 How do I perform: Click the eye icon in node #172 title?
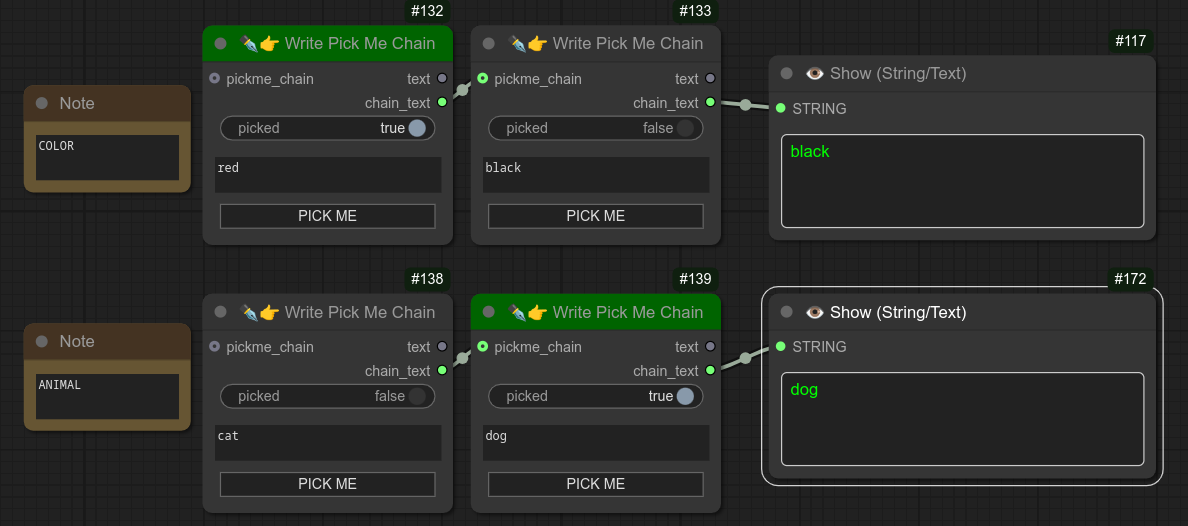814,312
